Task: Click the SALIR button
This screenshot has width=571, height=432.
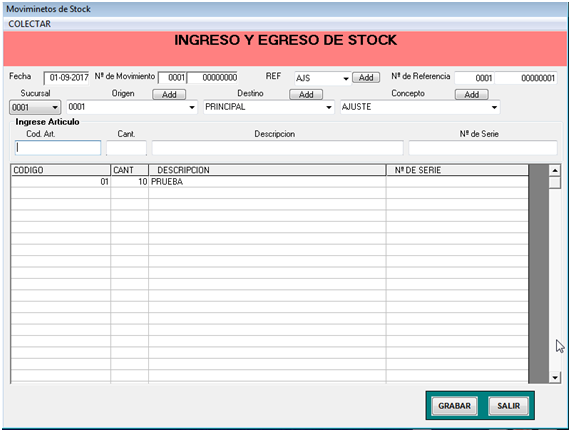Action: [508, 406]
